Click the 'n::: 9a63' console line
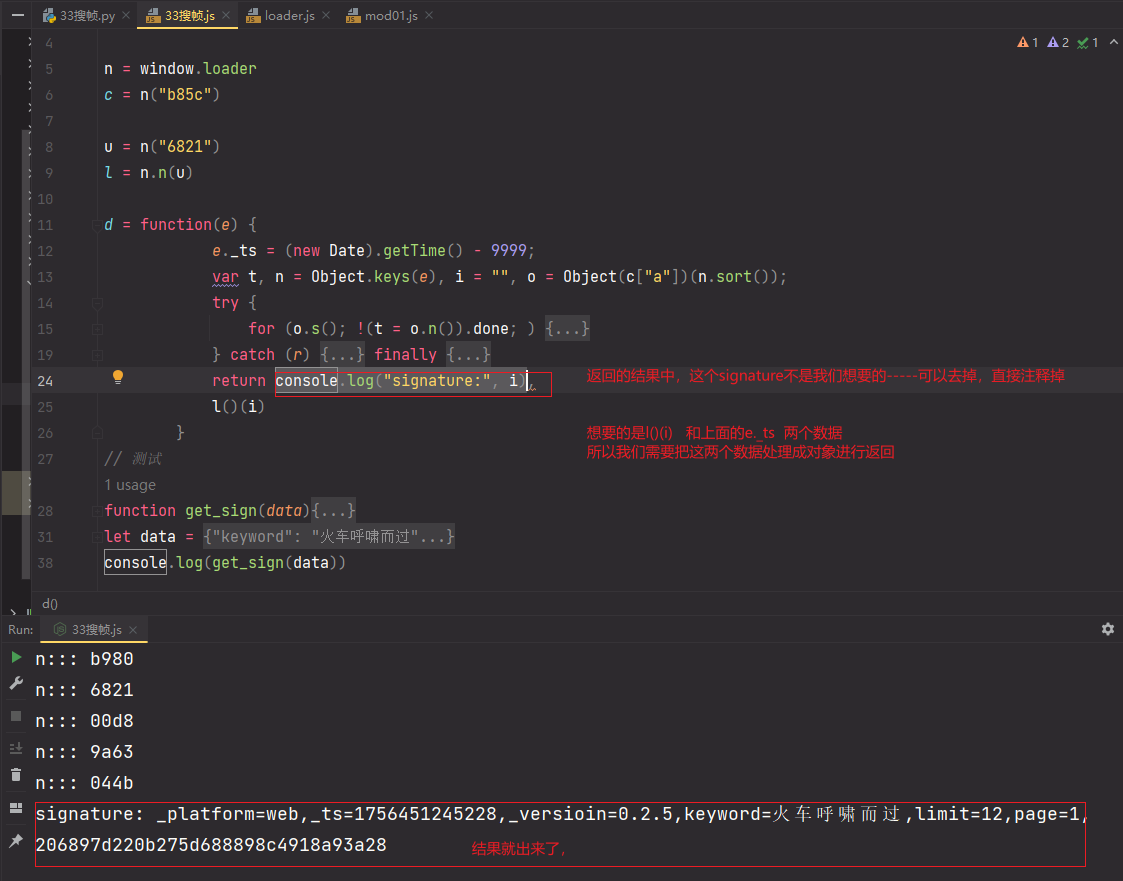Screen dimensions: 1123x881 point(85,752)
